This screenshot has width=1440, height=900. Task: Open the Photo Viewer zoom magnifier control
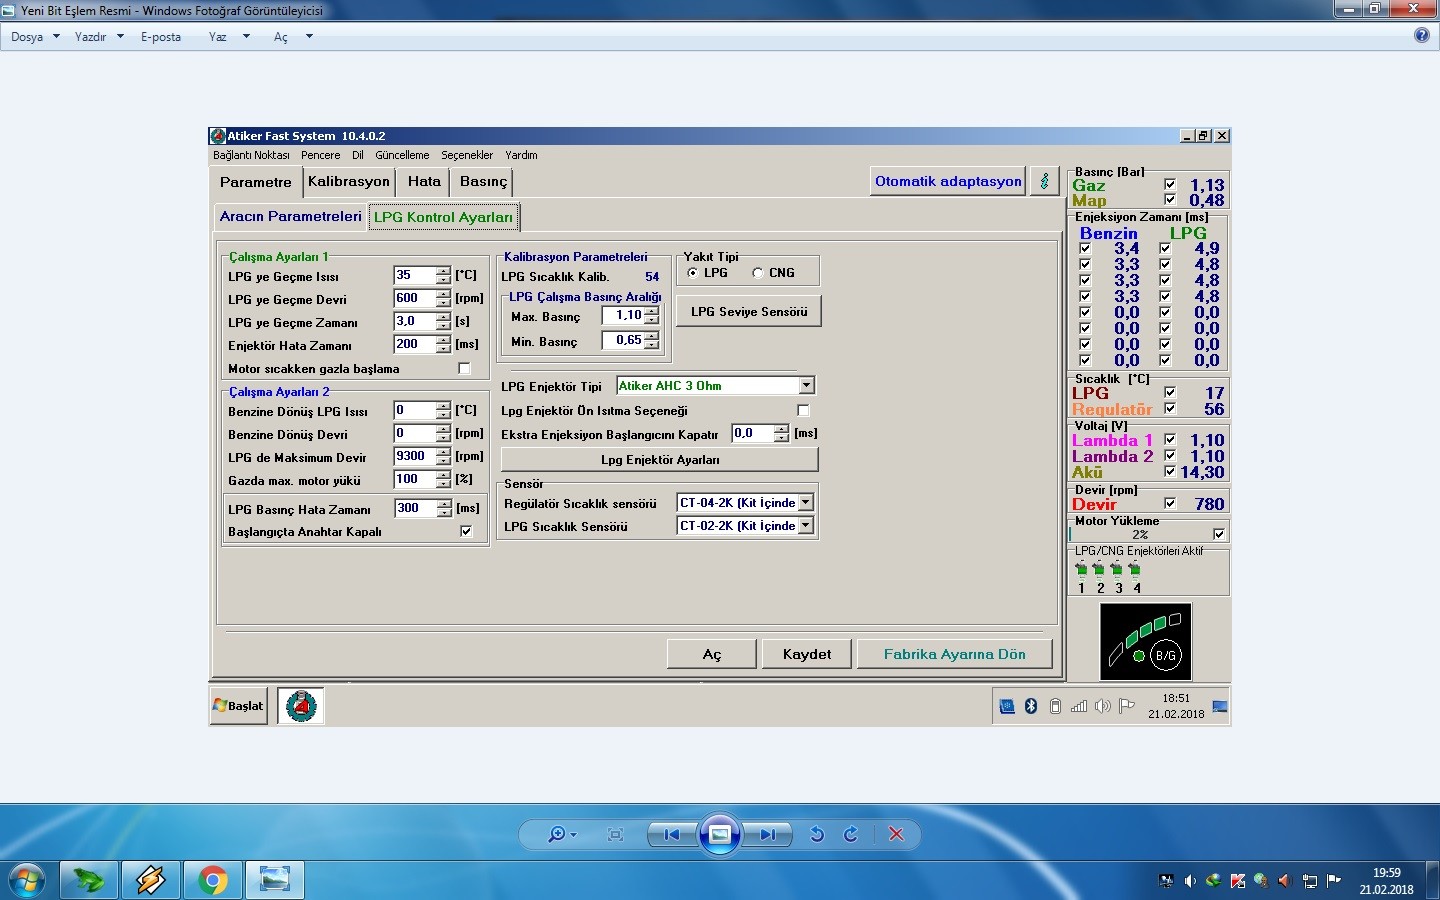tap(561, 834)
